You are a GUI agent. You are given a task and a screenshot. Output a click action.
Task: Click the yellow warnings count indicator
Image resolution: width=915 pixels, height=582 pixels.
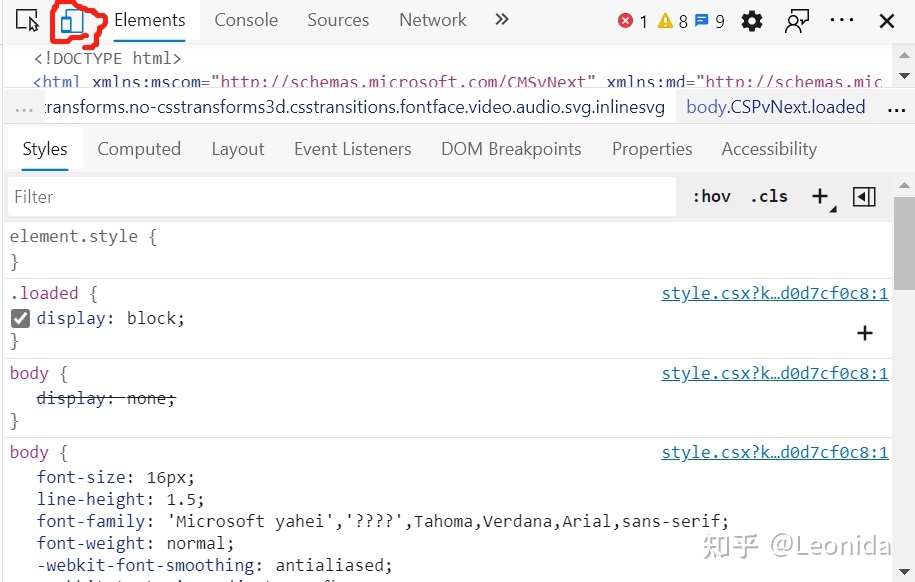tap(673, 21)
